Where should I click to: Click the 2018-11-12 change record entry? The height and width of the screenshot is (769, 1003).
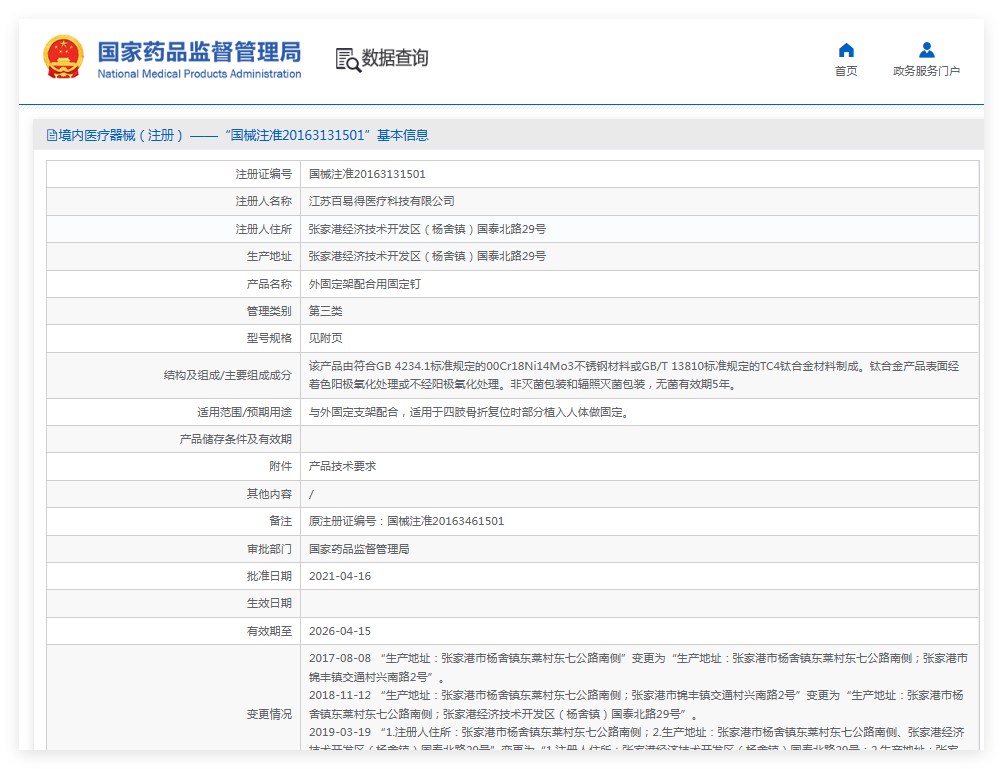click(636, 704)
